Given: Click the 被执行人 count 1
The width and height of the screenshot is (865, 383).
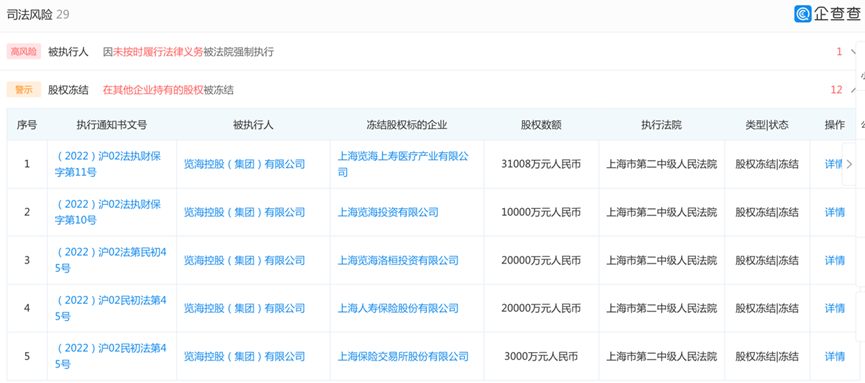Looking at the screenshot, I should 839,52.
